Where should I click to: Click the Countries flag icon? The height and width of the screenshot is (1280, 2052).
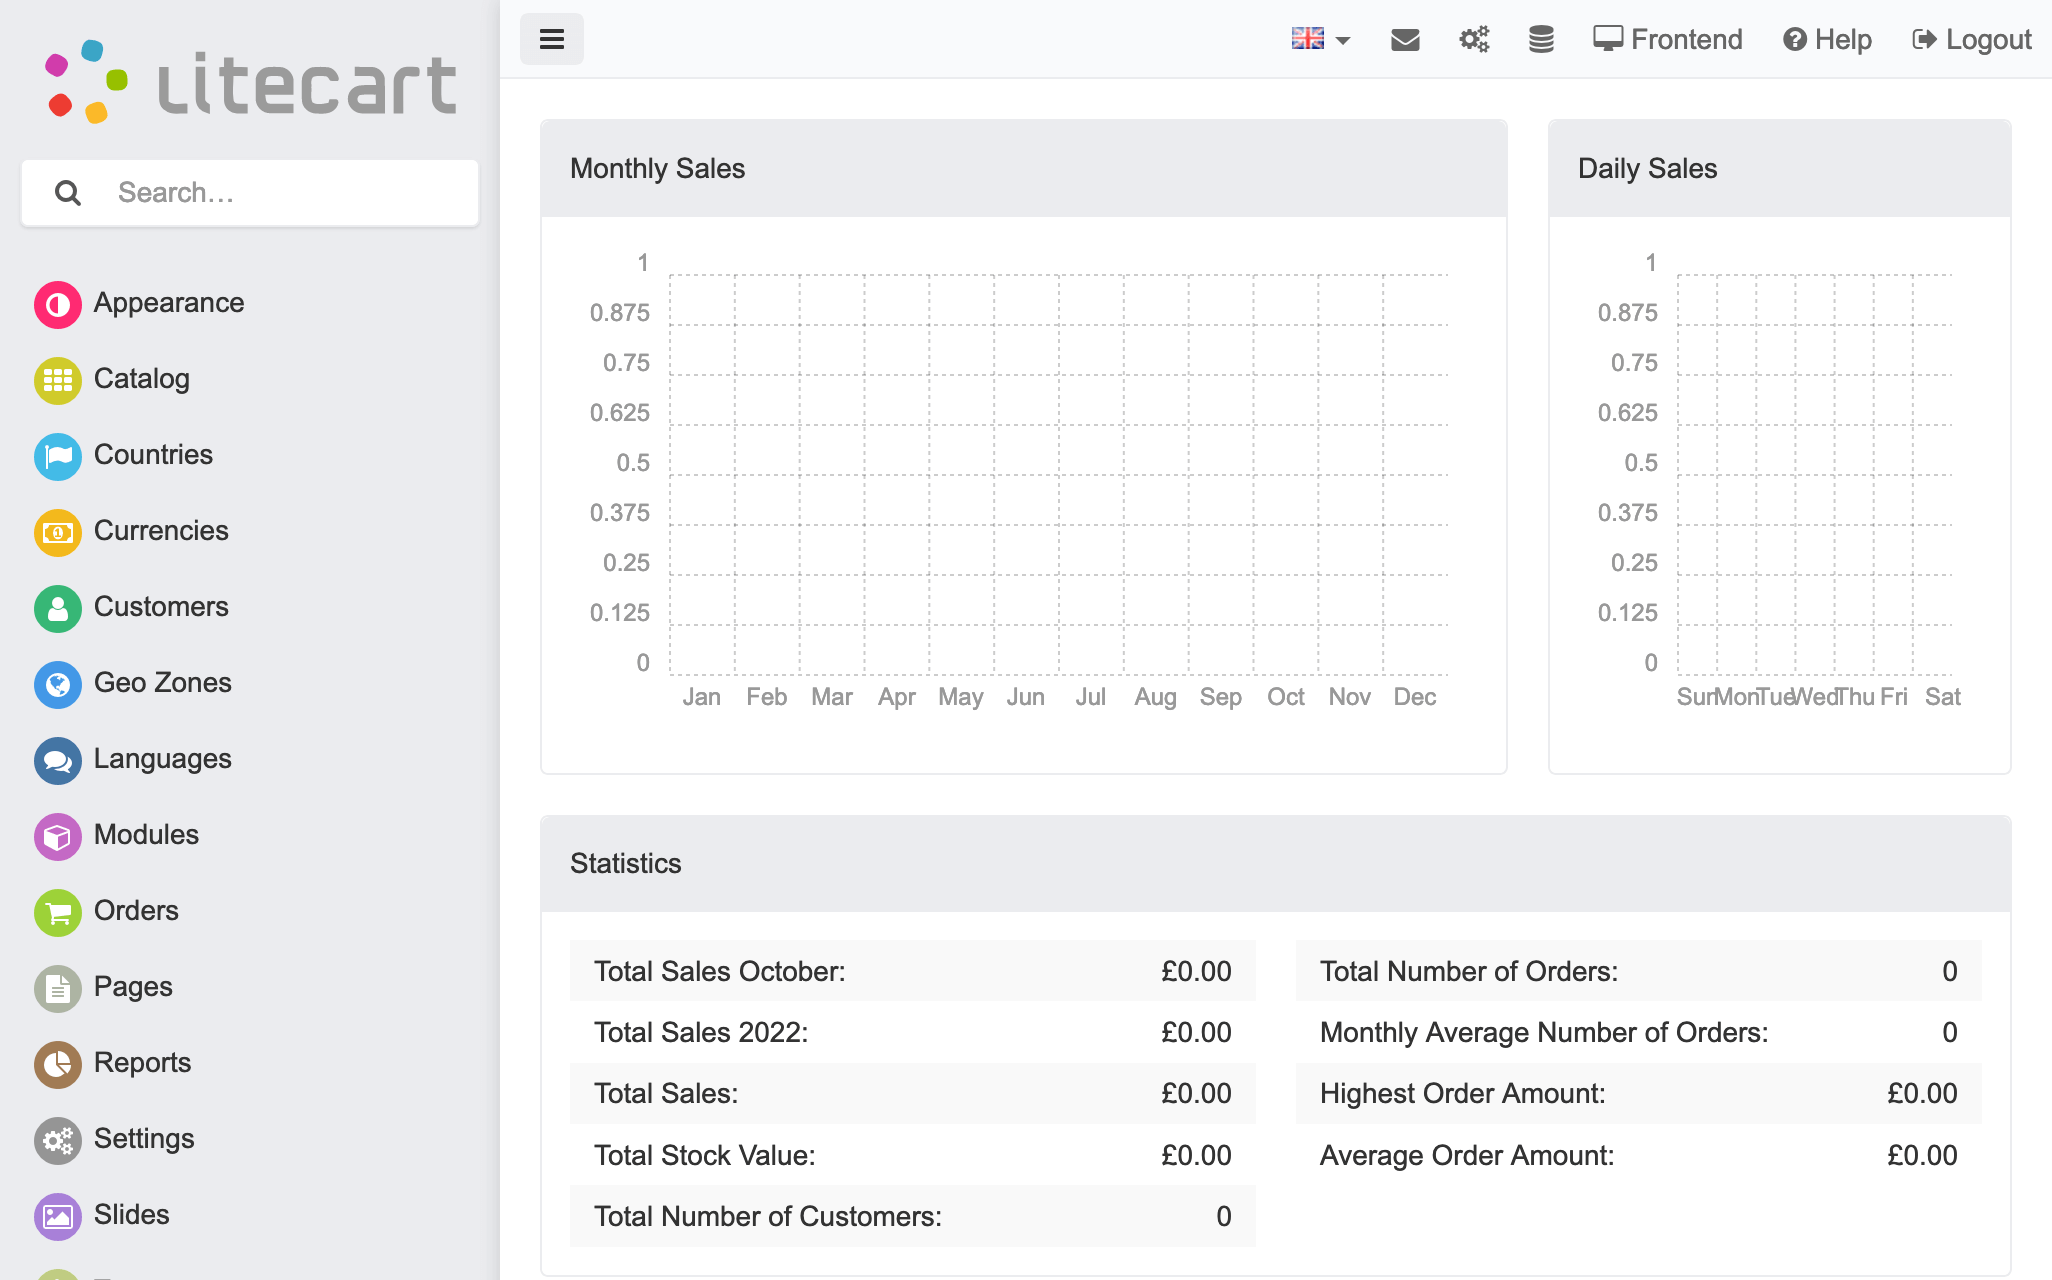tap(58, 456)
